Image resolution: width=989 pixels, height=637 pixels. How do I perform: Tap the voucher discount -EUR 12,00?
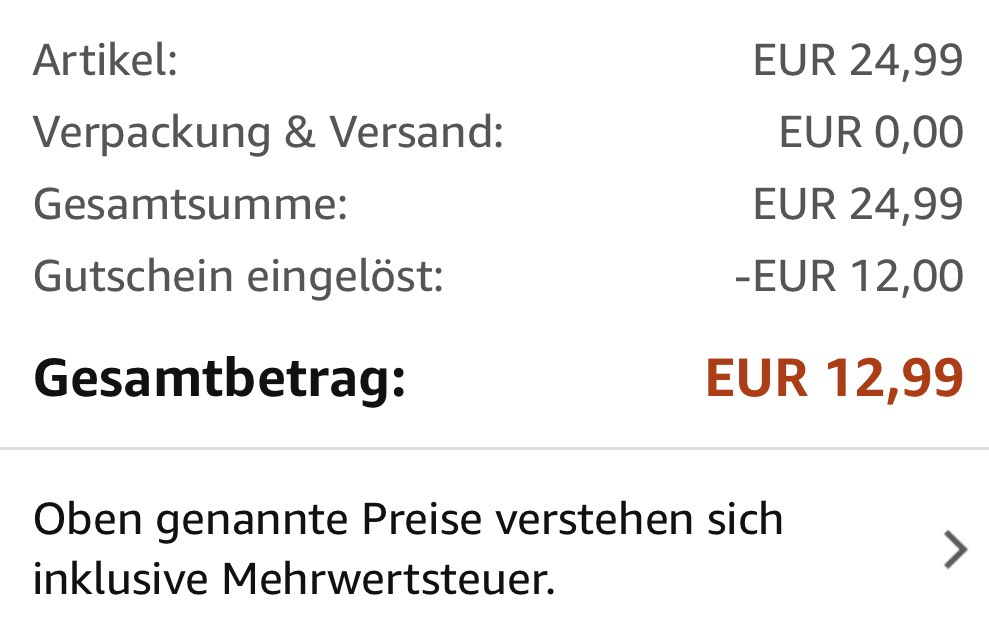(849, 276)
